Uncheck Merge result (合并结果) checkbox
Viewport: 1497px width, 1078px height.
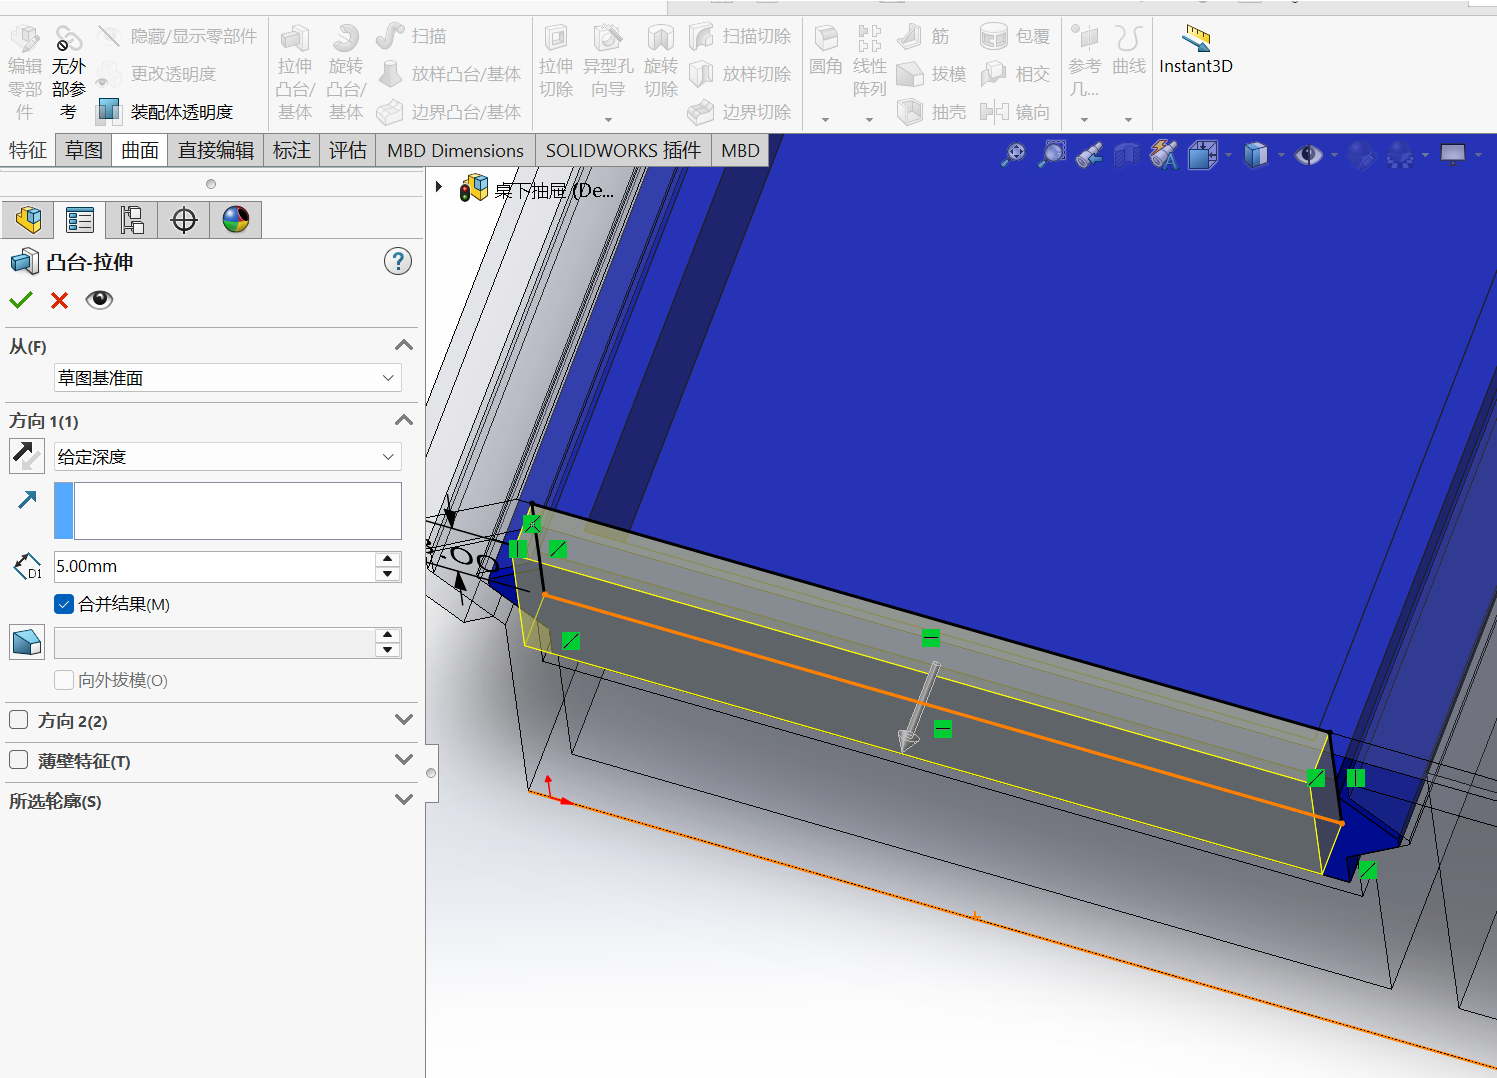[64, 604]
